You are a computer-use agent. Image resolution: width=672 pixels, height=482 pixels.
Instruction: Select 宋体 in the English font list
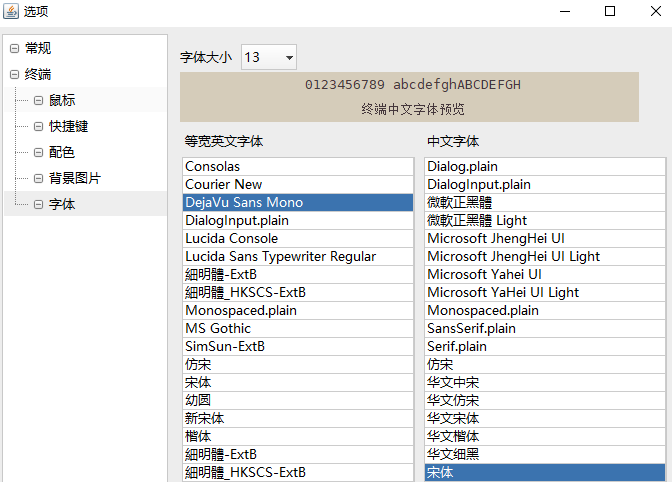(298, 382)
